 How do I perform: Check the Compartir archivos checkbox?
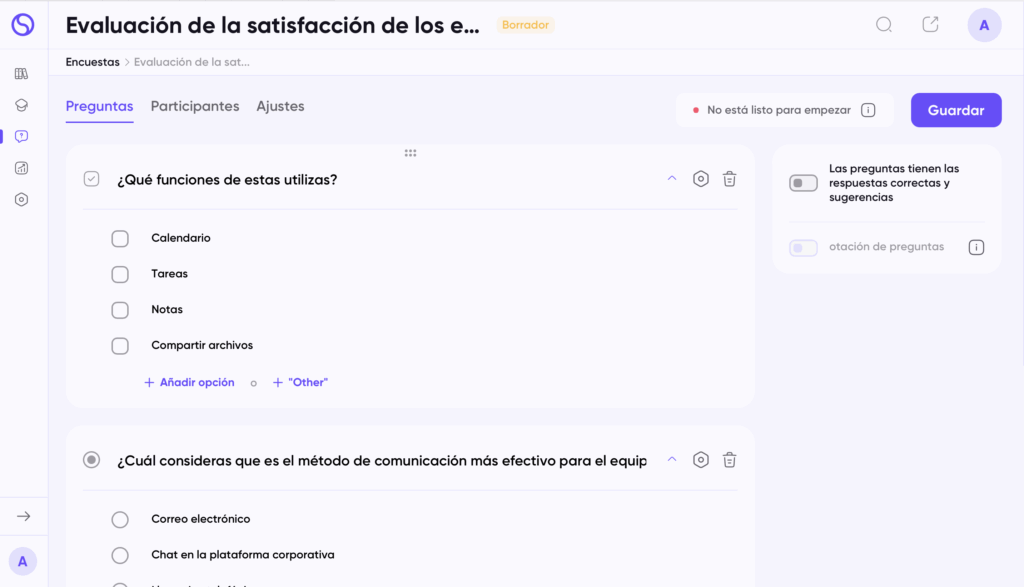[120, 346]
